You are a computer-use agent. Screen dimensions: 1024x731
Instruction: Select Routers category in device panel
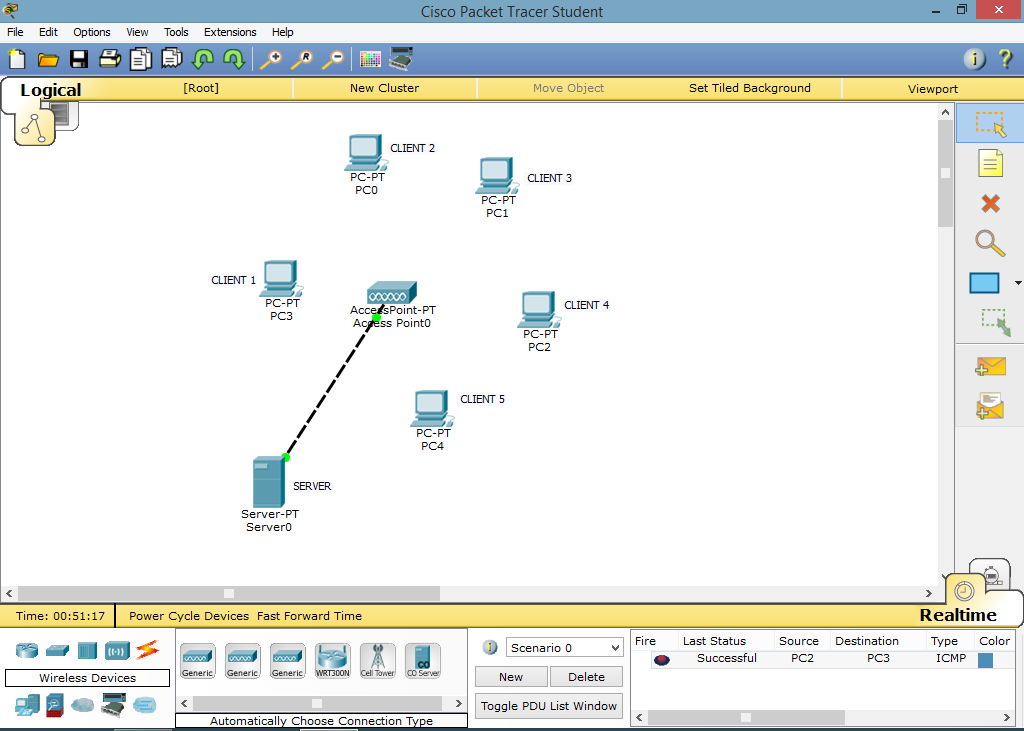coord(27,650)
